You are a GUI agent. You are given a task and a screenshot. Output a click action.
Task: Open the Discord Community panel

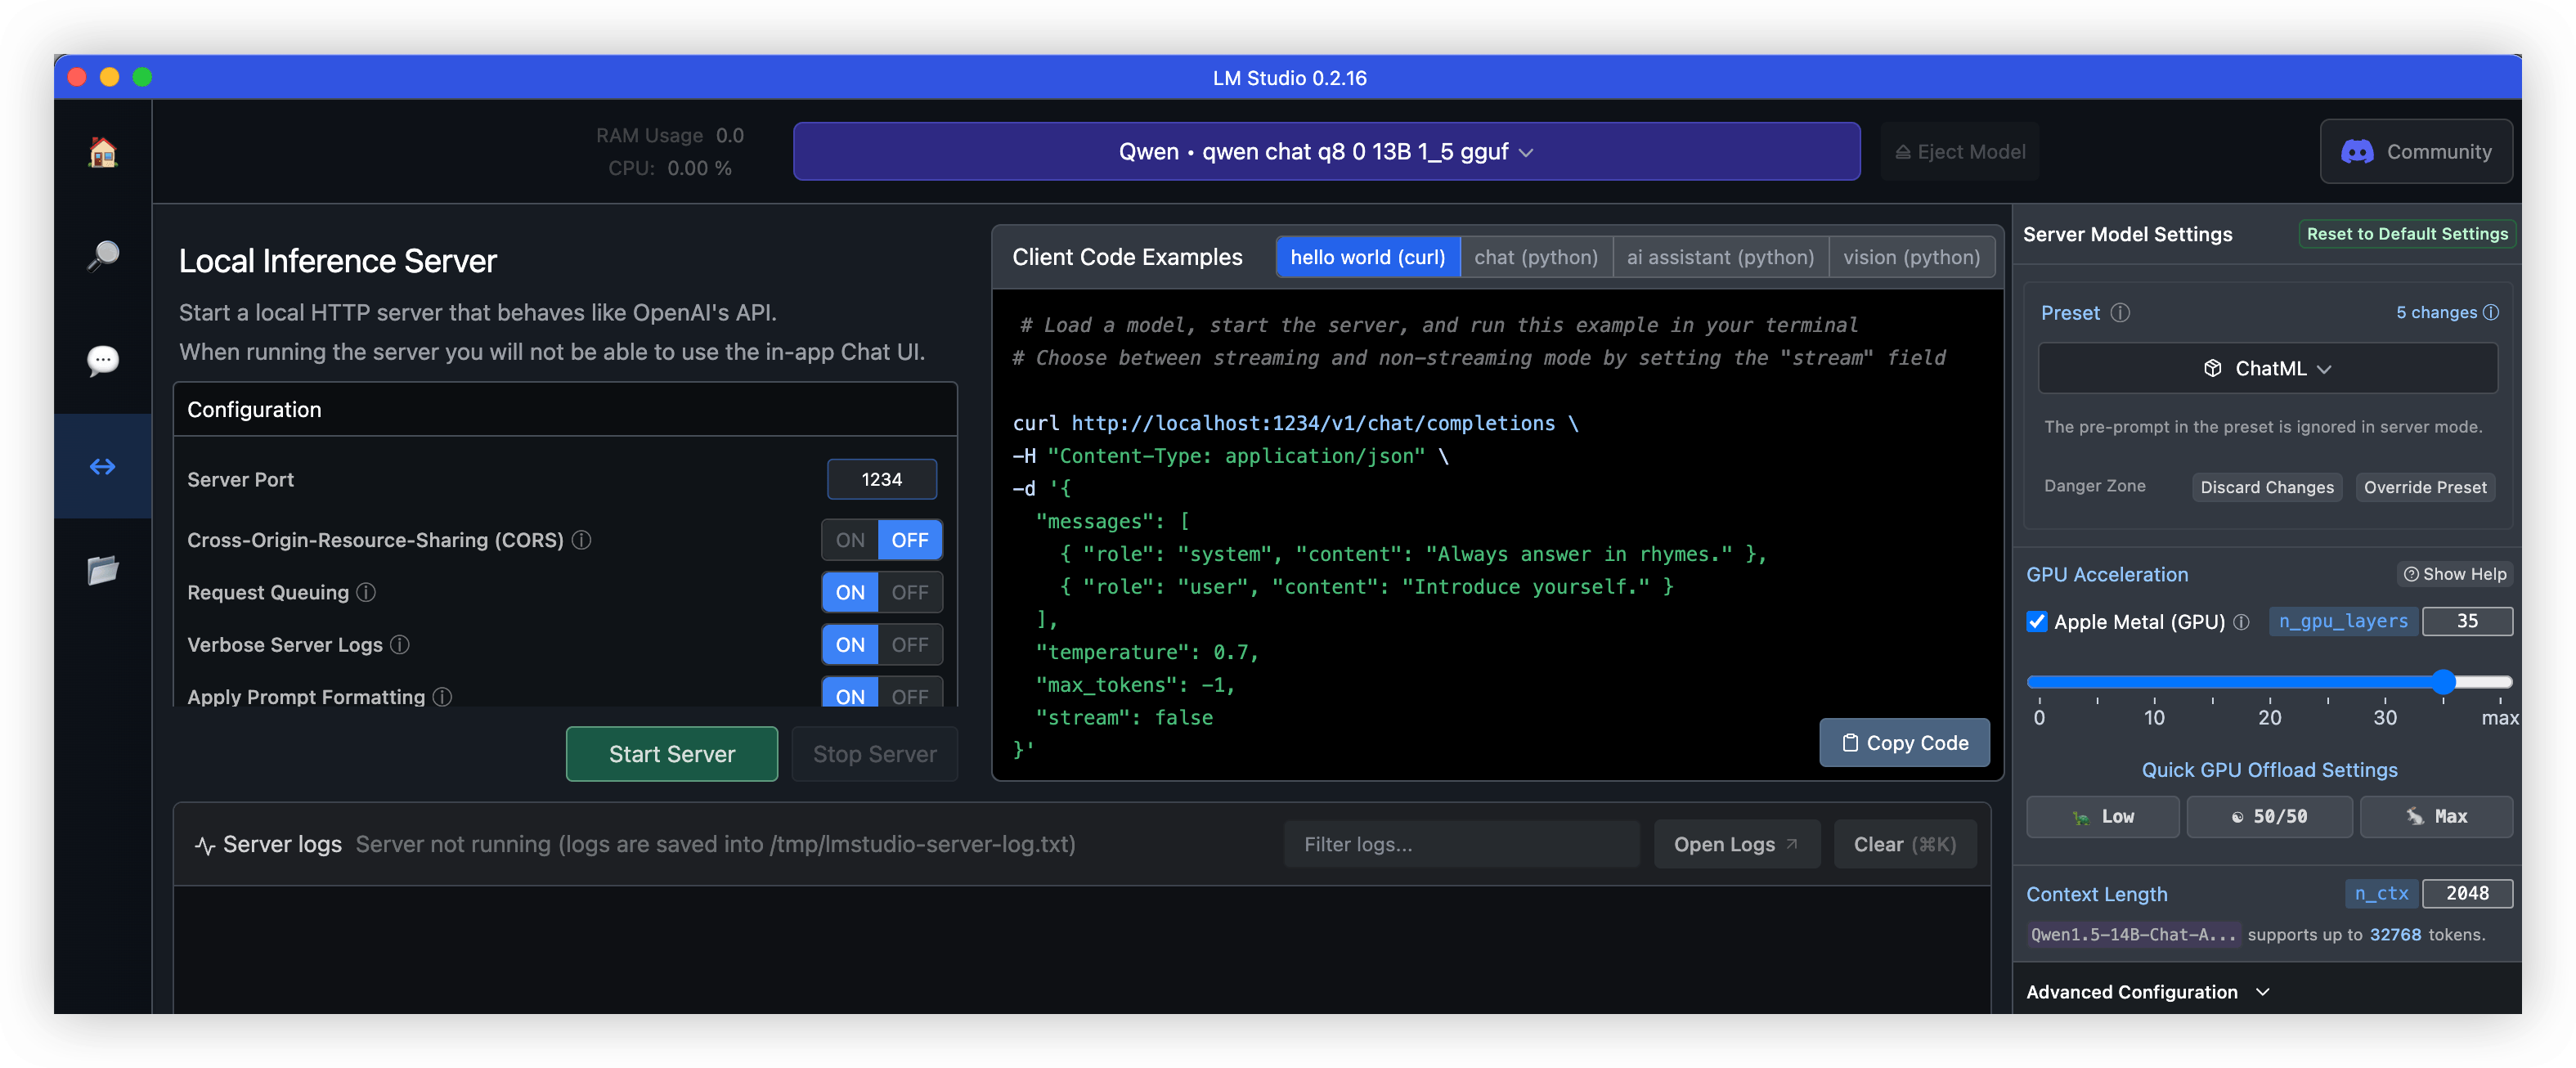pyautogui.click(x=2417, y=151)
